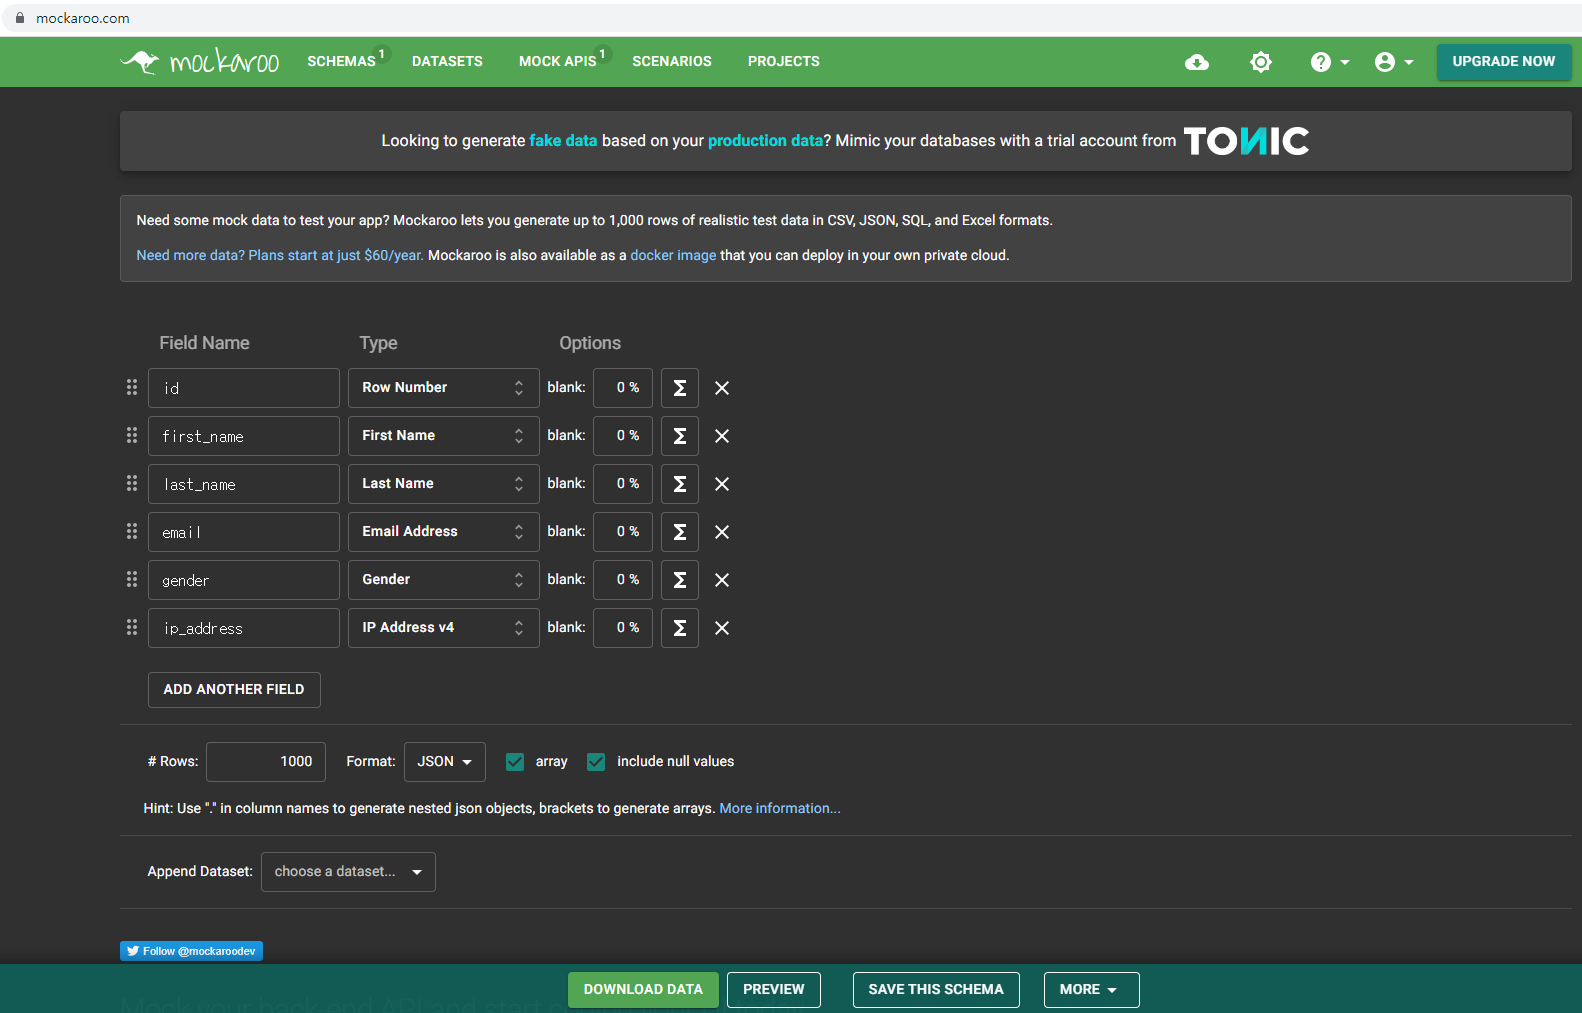Image resolution: width=1582 pixels, height=1013 pixels.
Task: Click the mockaroo.com address bar URL
Action: [x=83, y=18]
